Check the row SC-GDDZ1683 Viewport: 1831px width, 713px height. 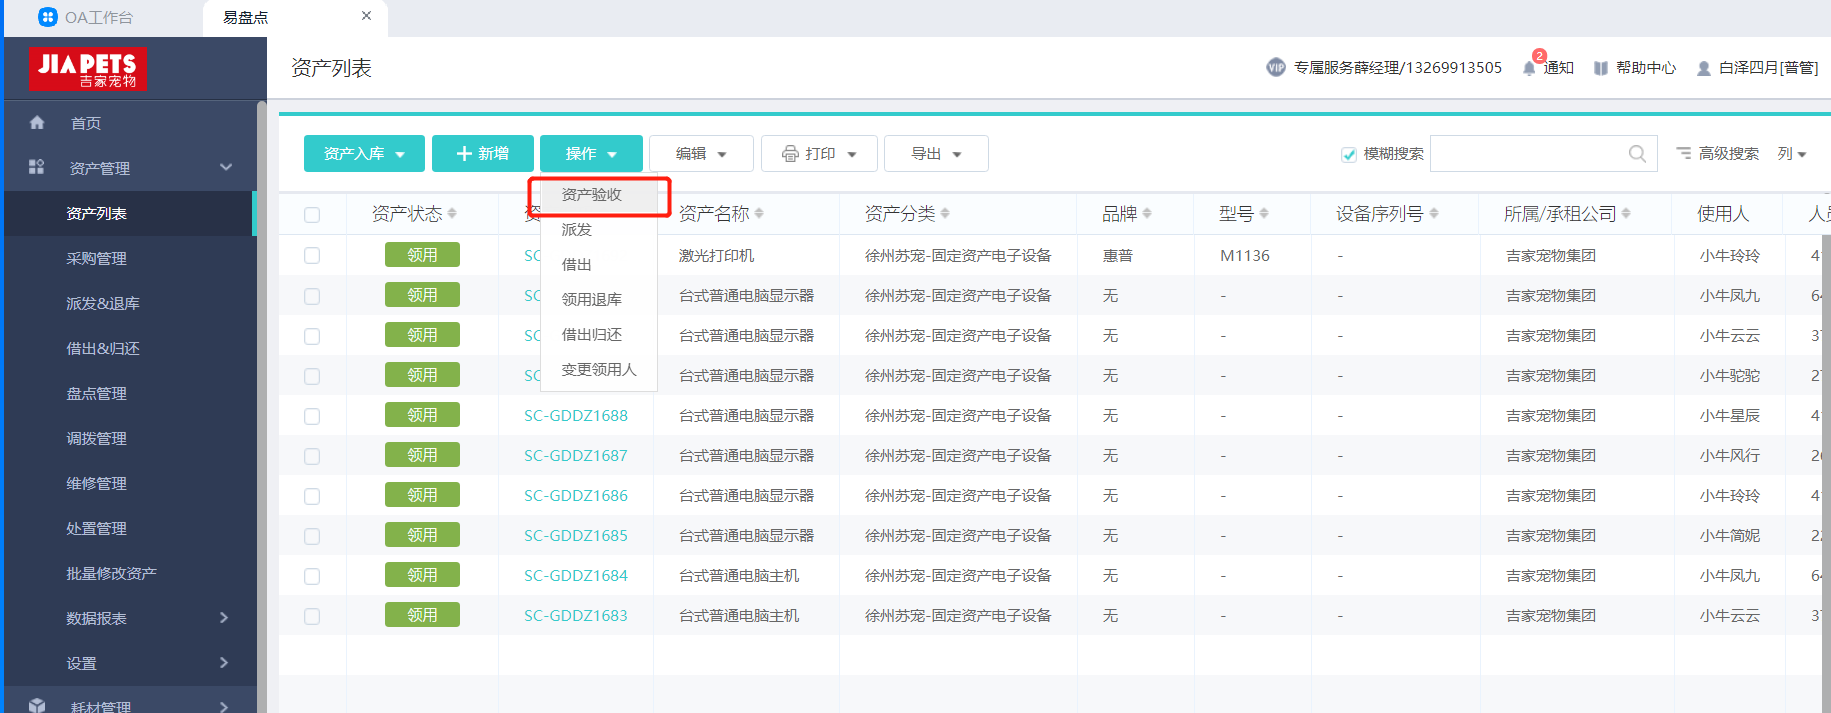(x=312, y=616)
